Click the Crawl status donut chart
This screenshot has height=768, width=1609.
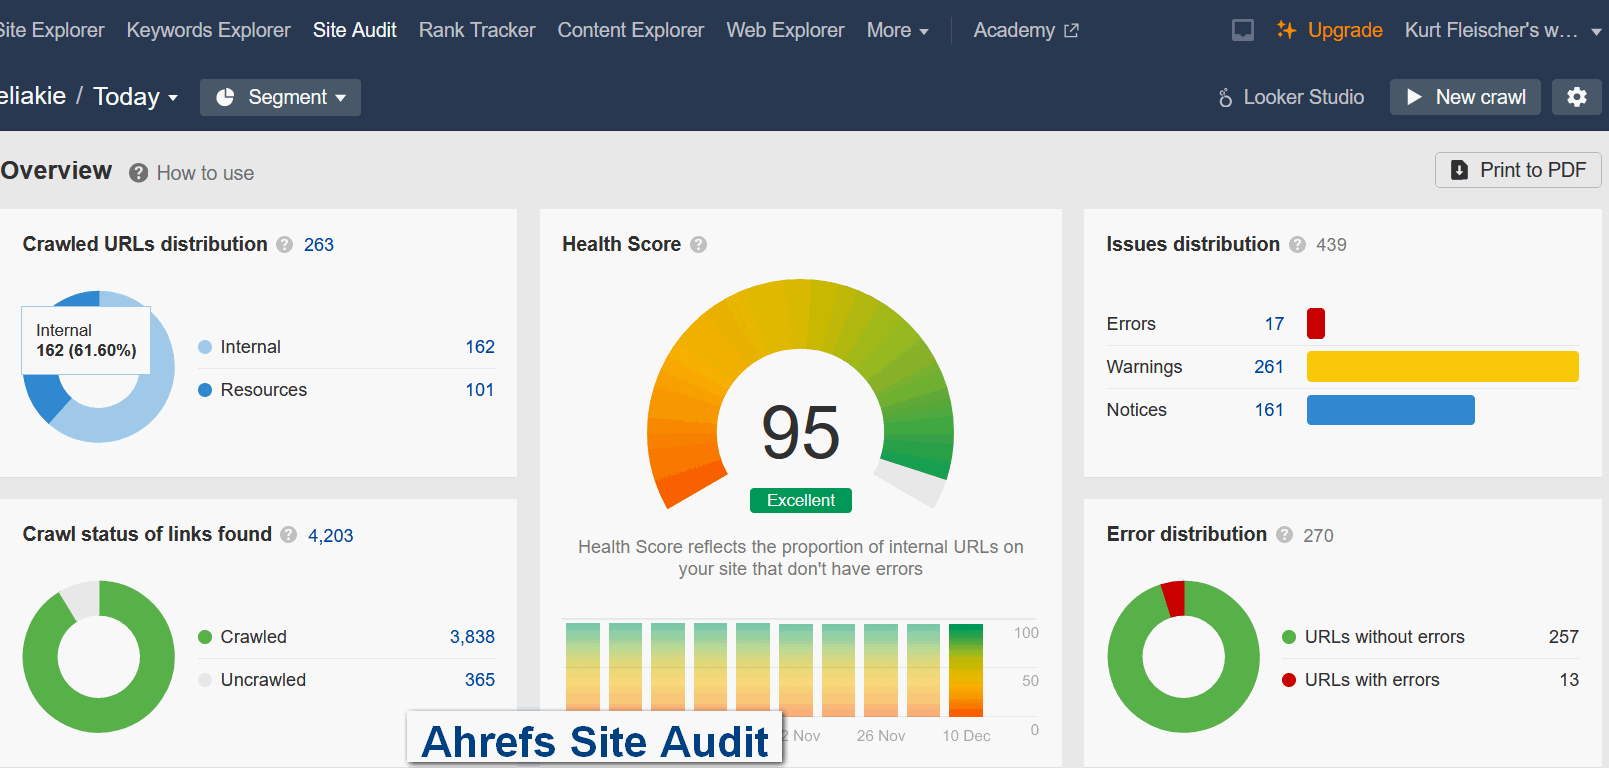tap(99, 657)
